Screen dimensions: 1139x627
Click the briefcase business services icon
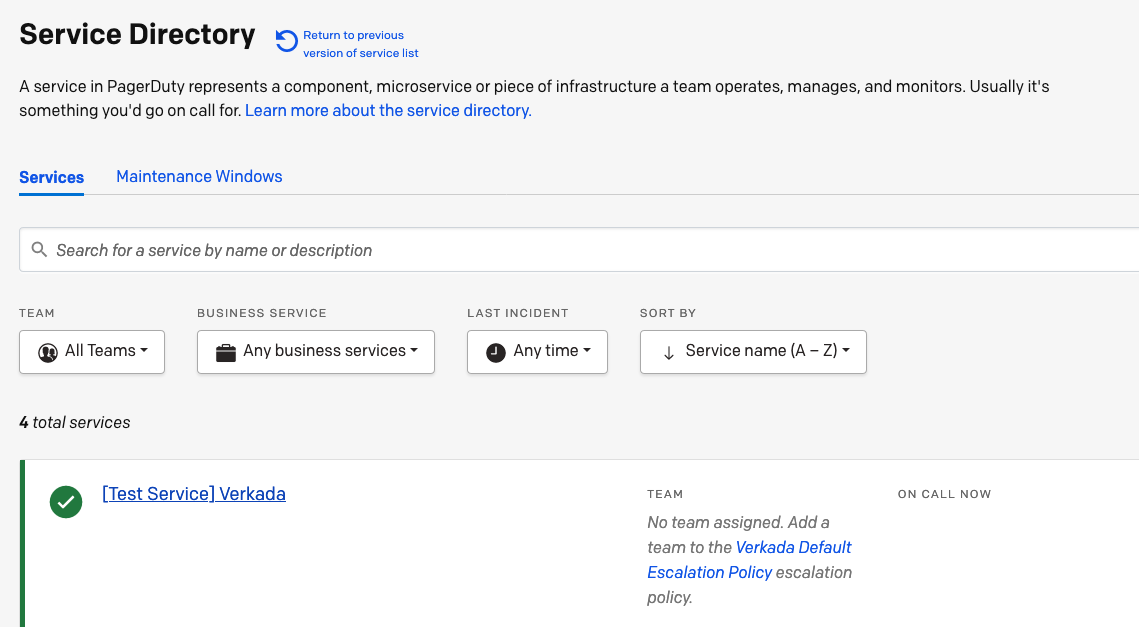pyautogui.click(x=226, y=352)
